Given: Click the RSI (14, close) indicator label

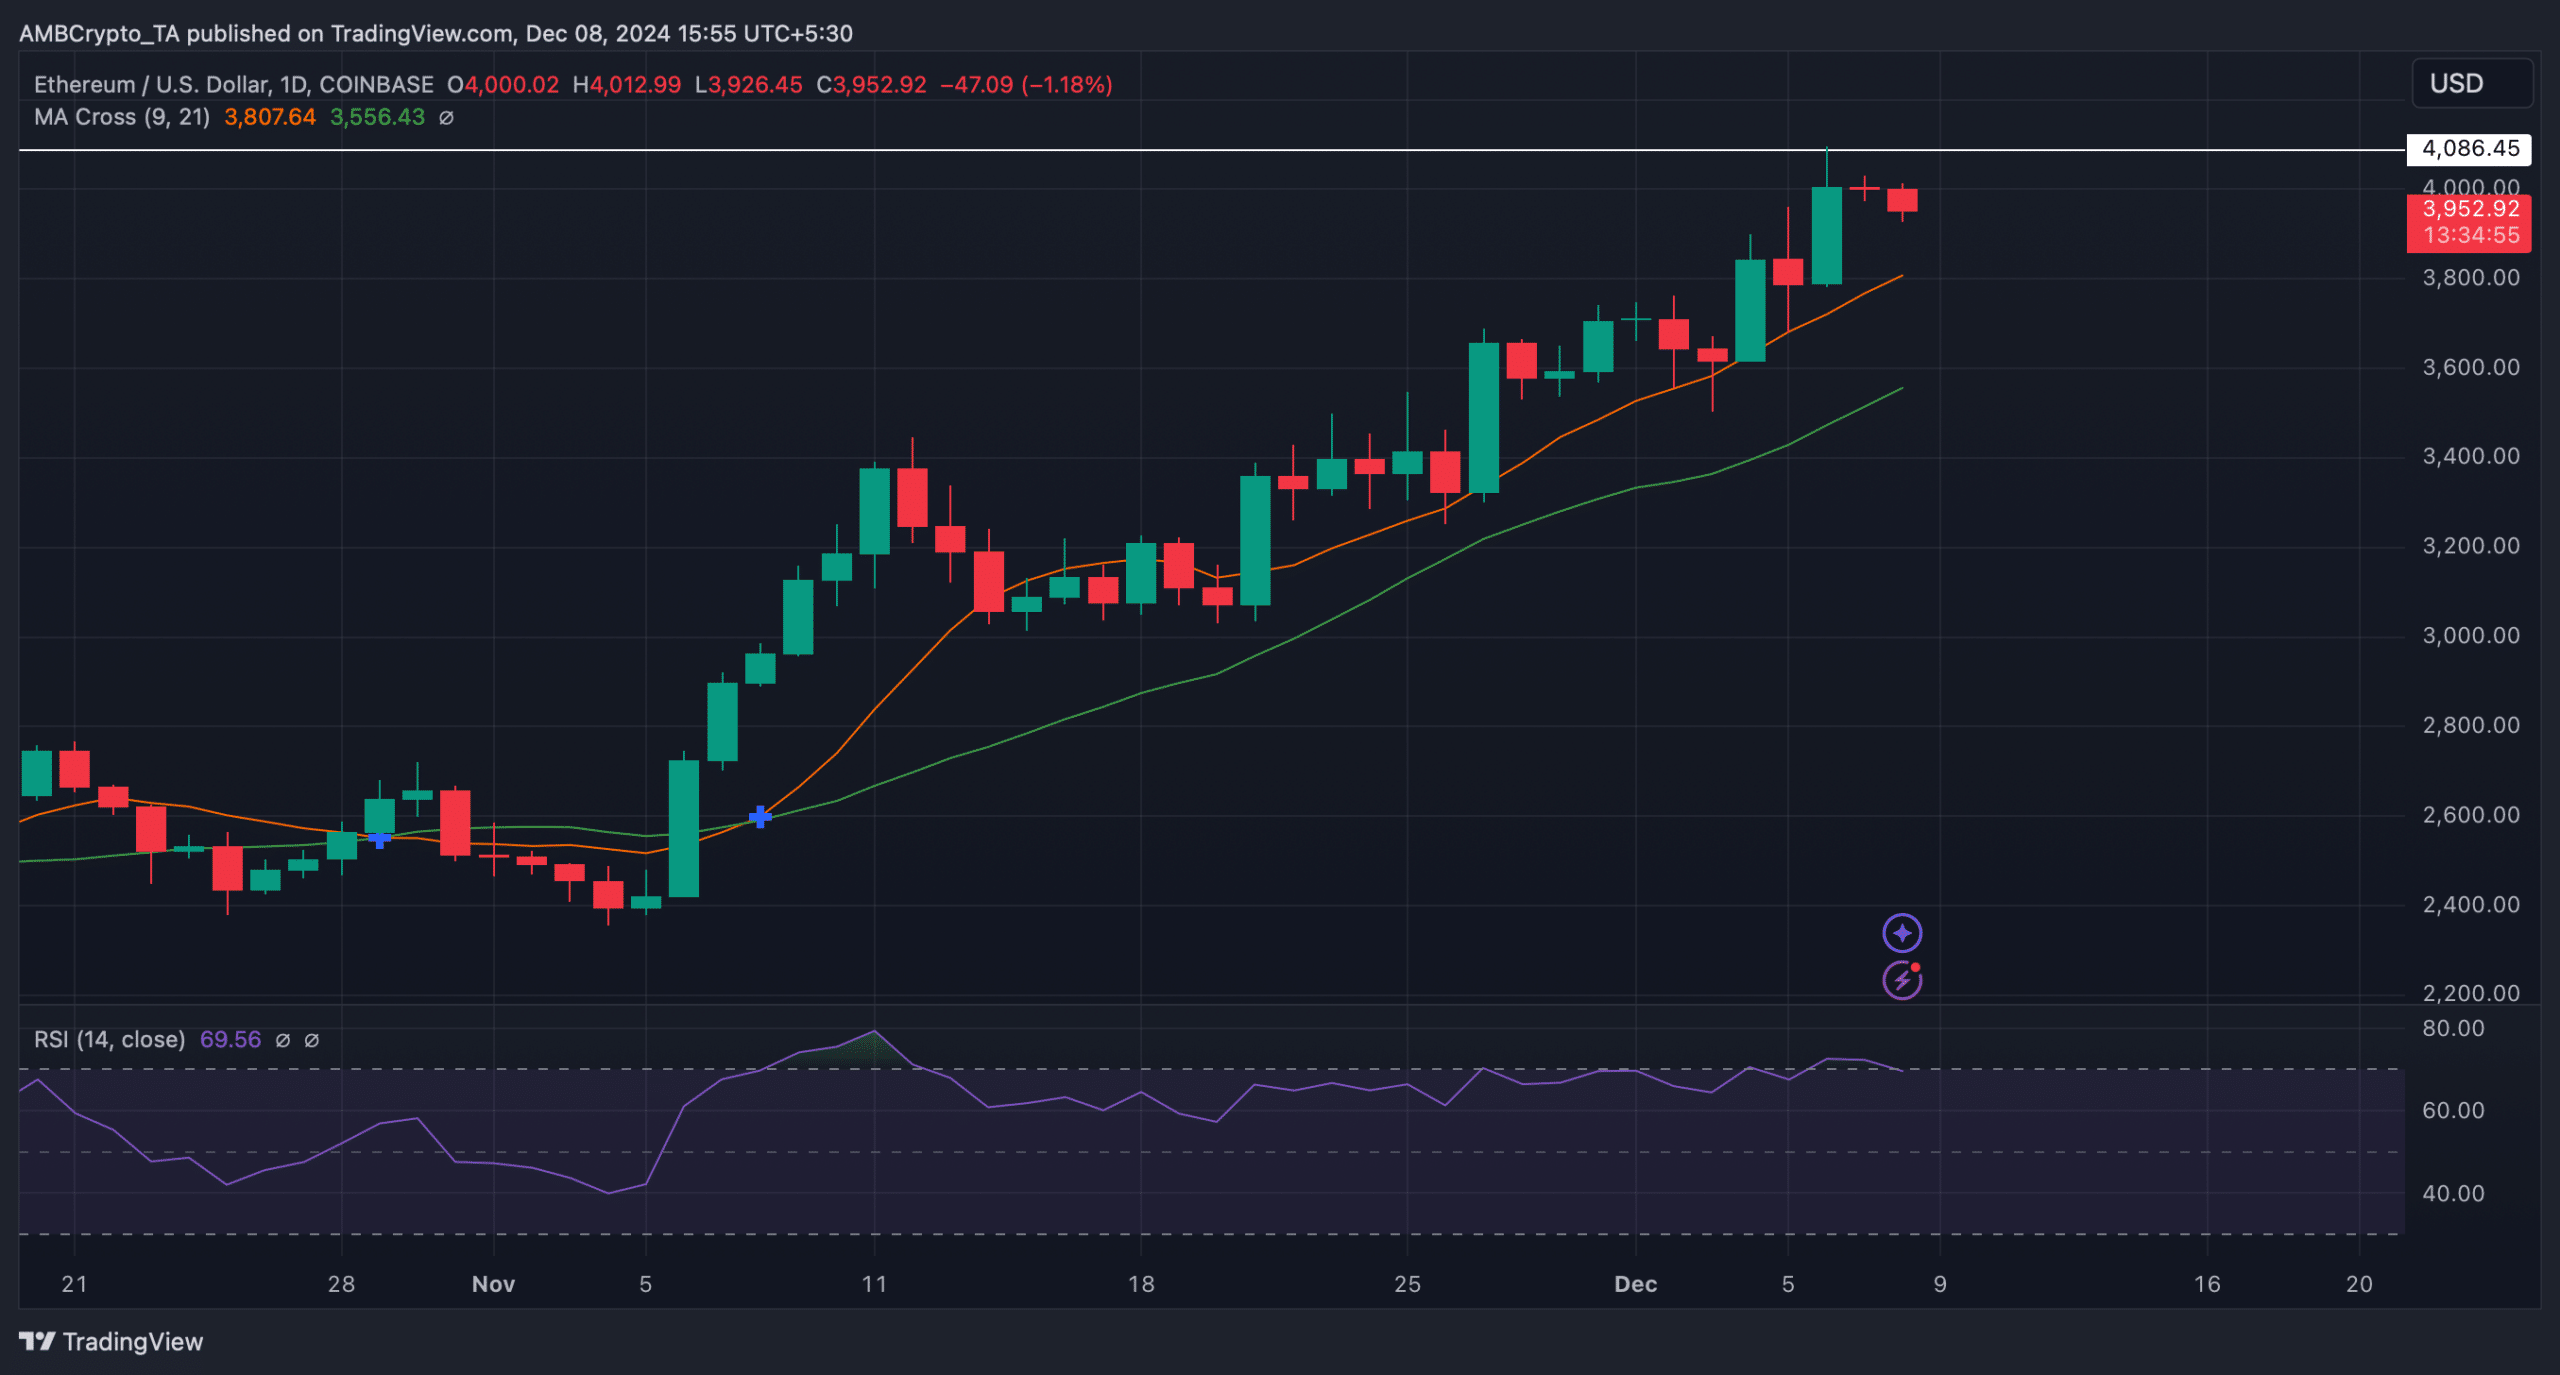Looking at the screenshot, I should [x=109, y=1040].
